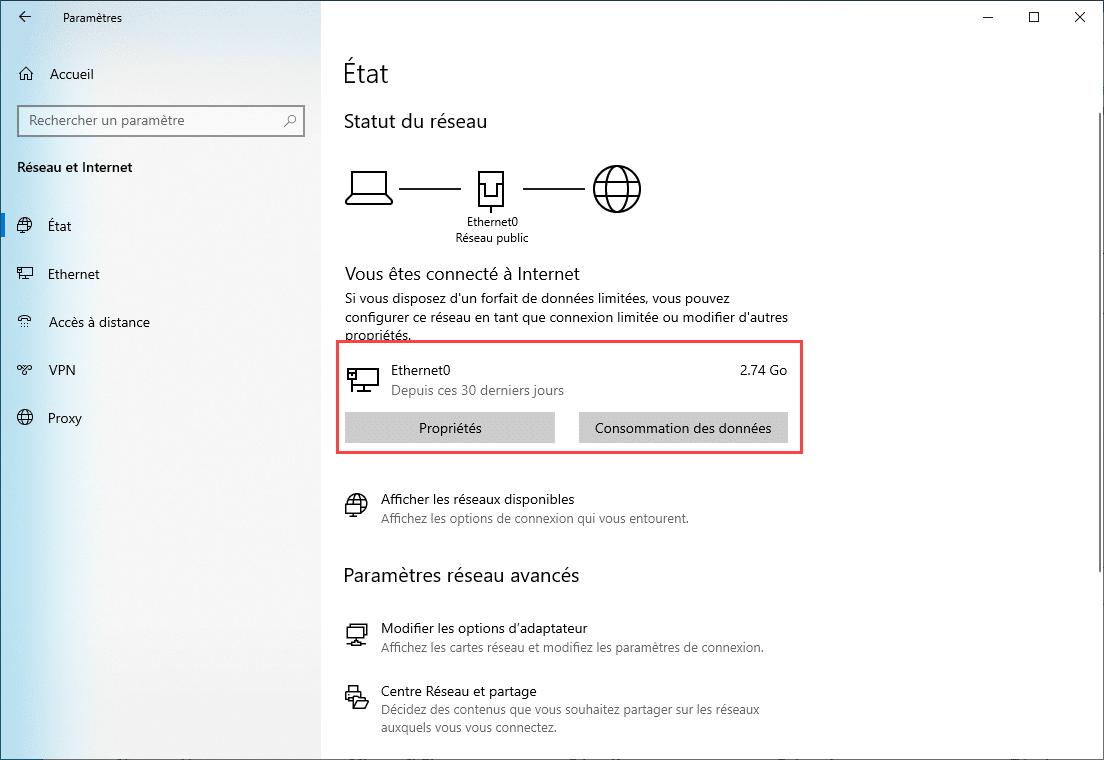Select the Proxy globe icon
1104x760 pixels.
click(25, 417)
